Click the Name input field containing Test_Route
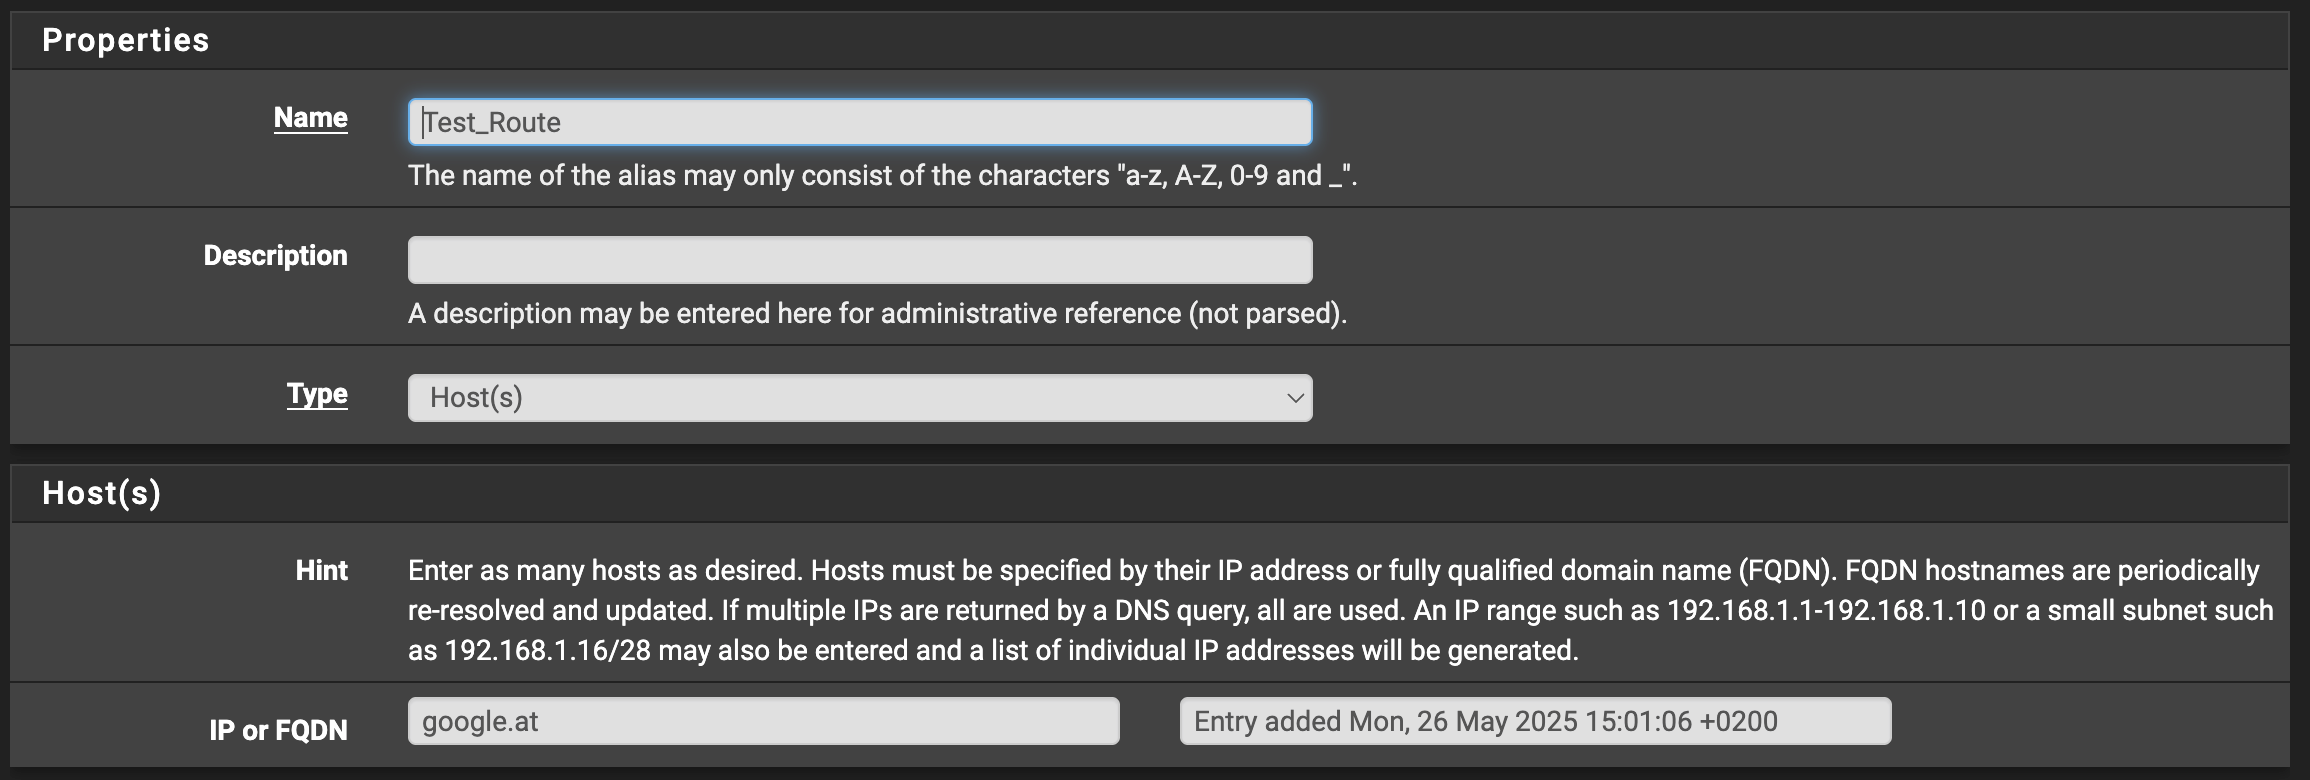Viewport: 2310px width, 780px height. (x=860, y=122)
